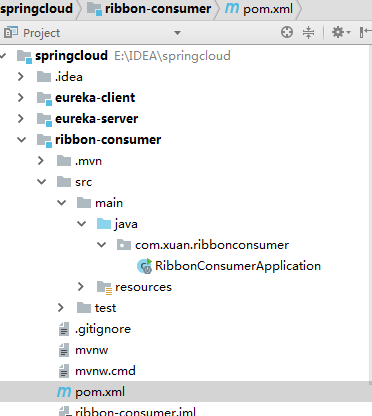Click the Maven icon beside pom.xml in tree
This screenshot has height=416, width=372.
tap(64, 392)
